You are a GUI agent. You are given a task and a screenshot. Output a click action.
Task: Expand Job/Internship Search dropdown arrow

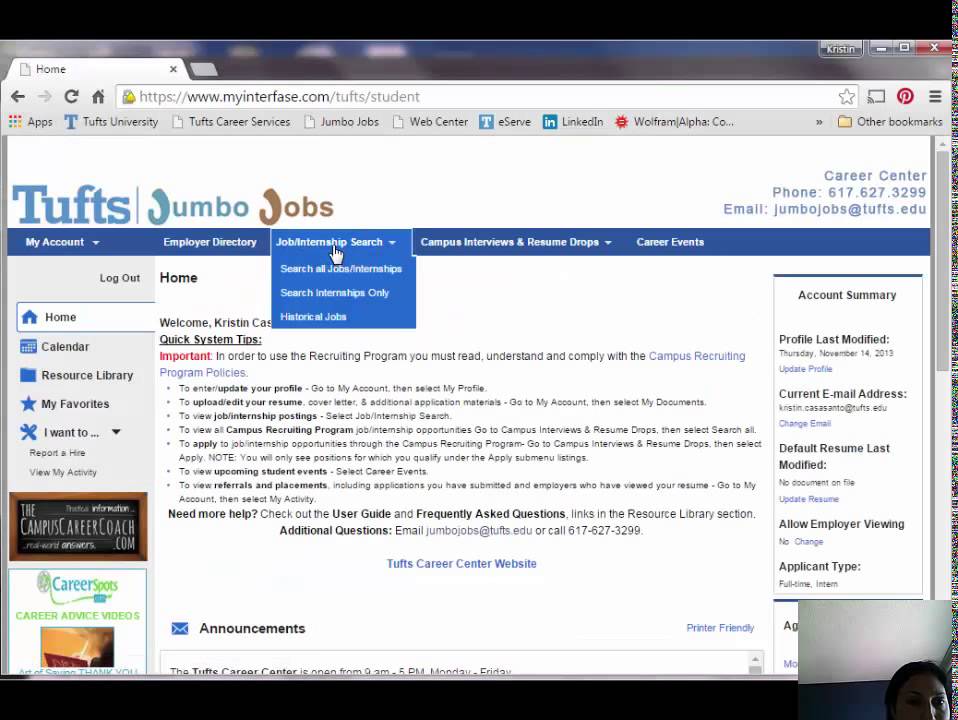(x=392, y=243)
